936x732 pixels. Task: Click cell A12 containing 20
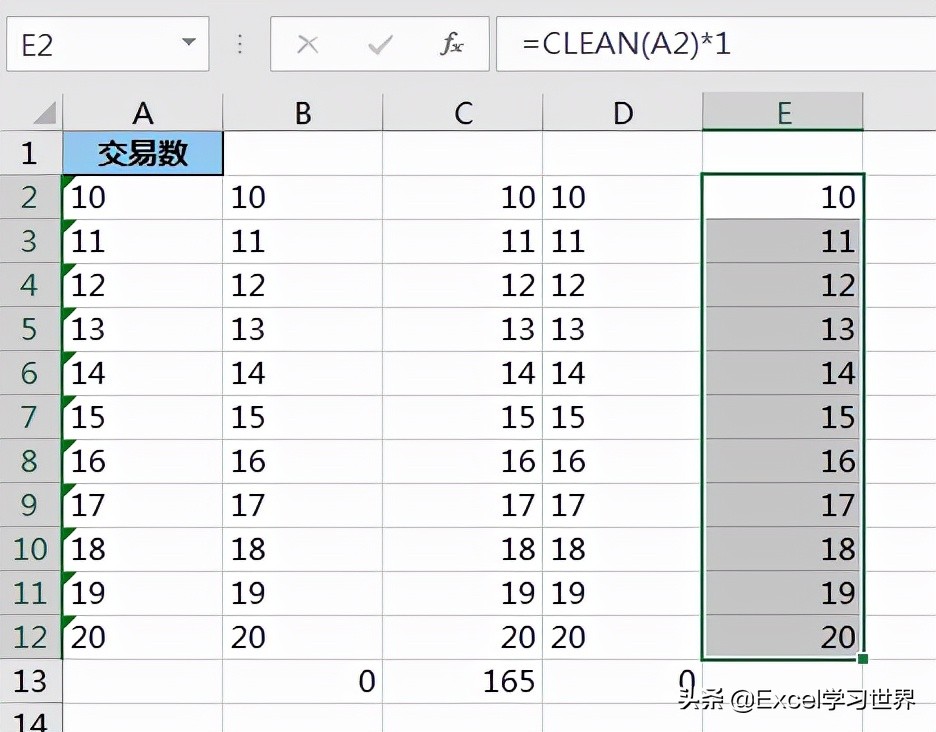[x=143, y=637]
